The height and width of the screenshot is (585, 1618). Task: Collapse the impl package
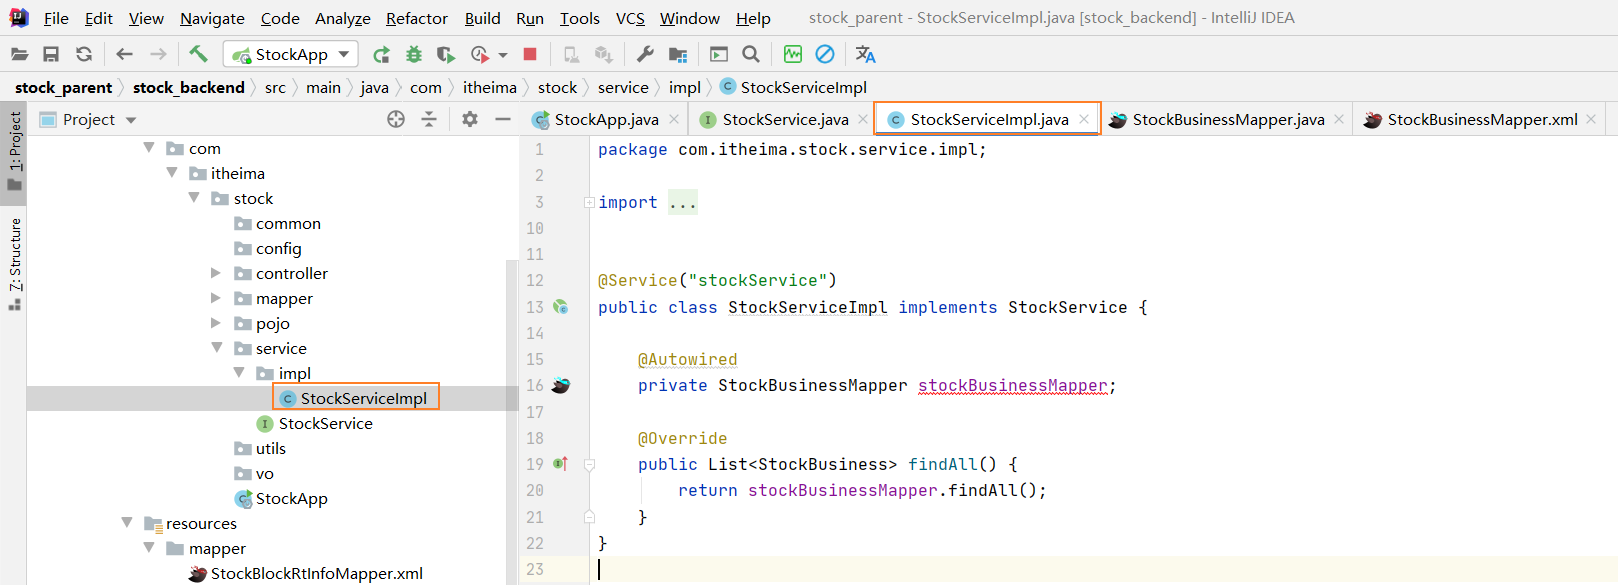pos(239,373)
